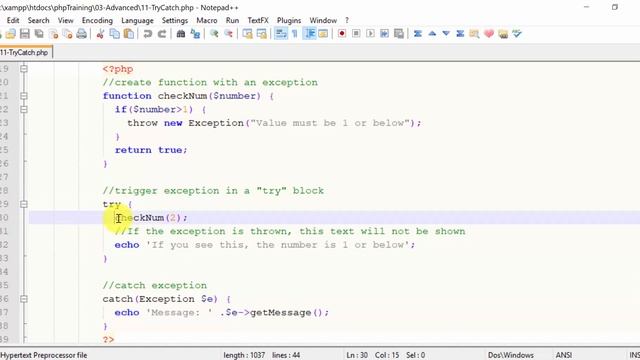This screenshot has height=360, width=640.
Task: Click on the 'return true;' code line
Action: pos(151,150)
